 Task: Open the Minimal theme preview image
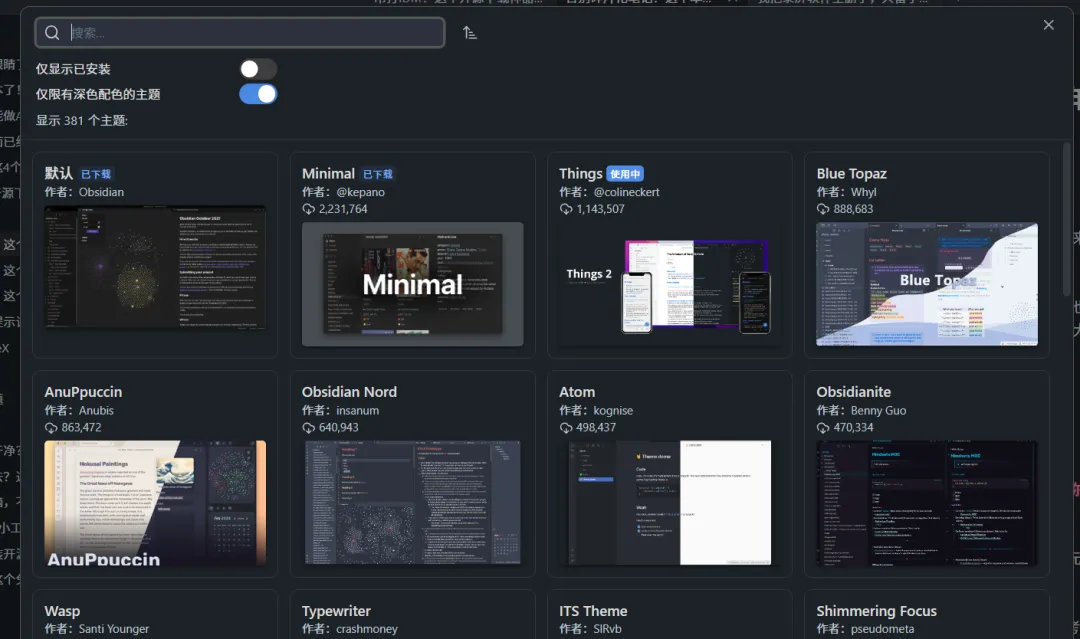(x=413, y=284)
